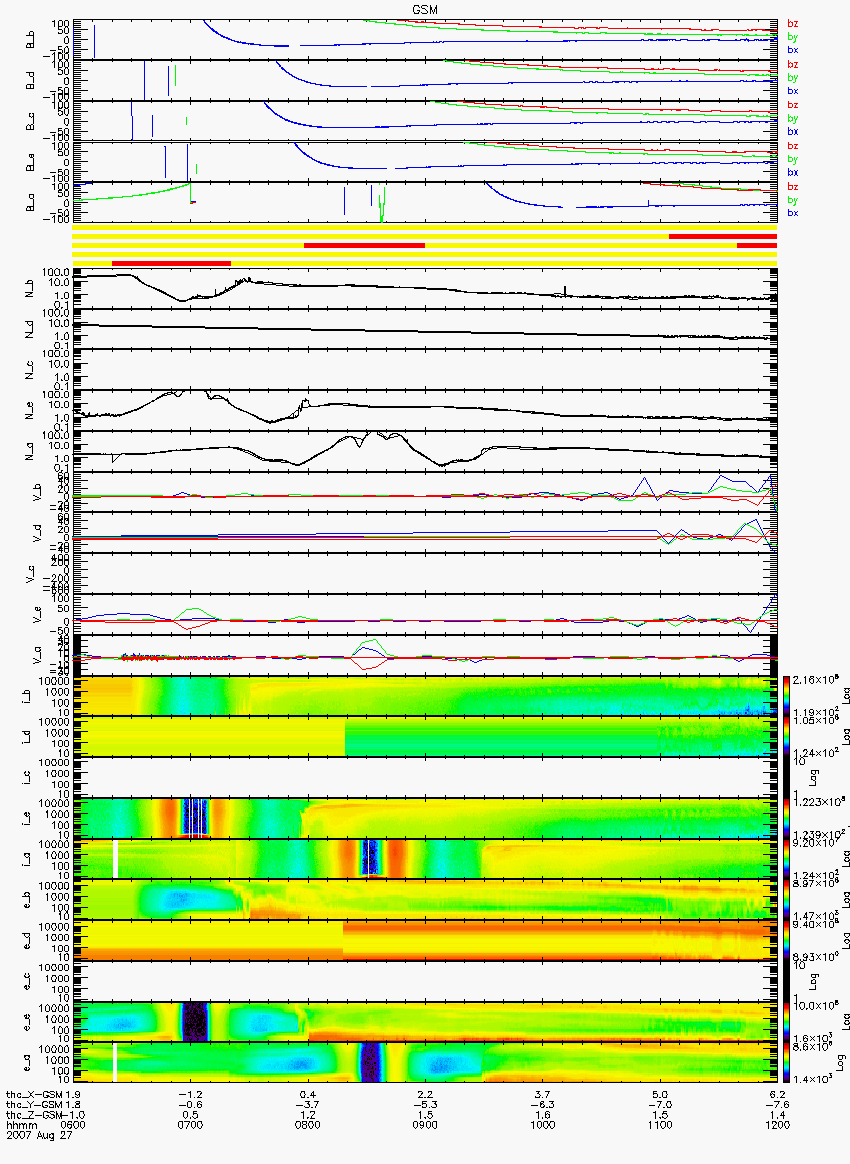
Task: Click the 1000 time axis label
Action: pyautogui.click(x=543, y=1125)
